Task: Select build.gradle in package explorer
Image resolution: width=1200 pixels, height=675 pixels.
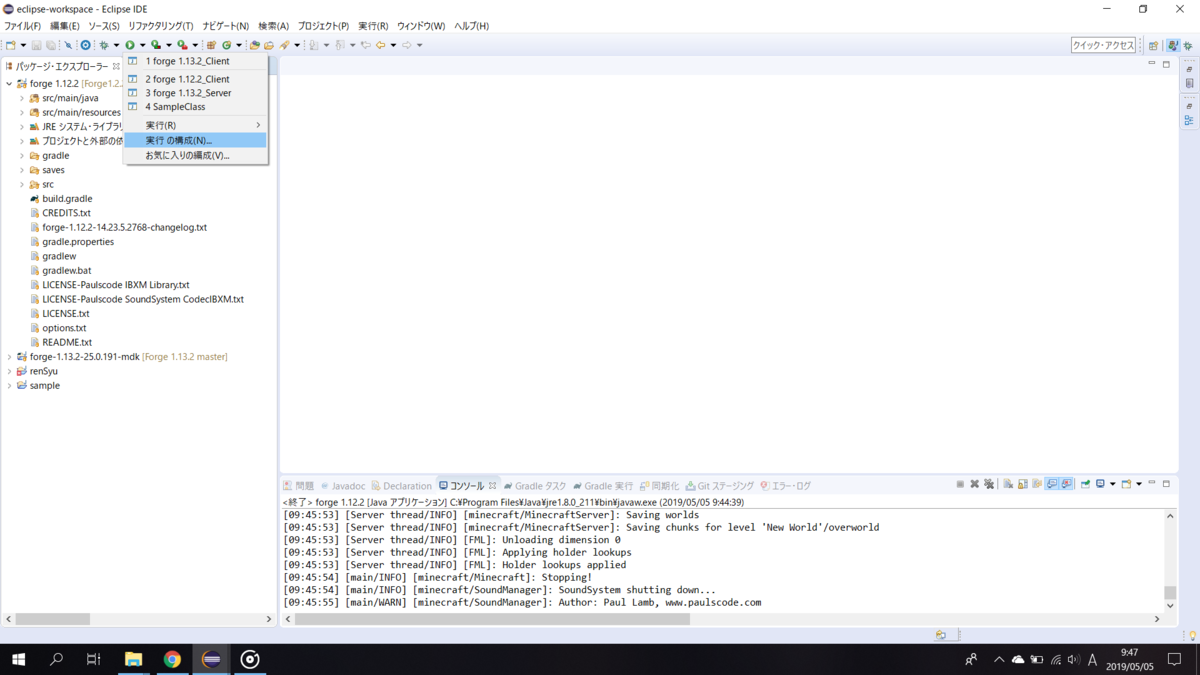Action: click(x=67, y=199)
